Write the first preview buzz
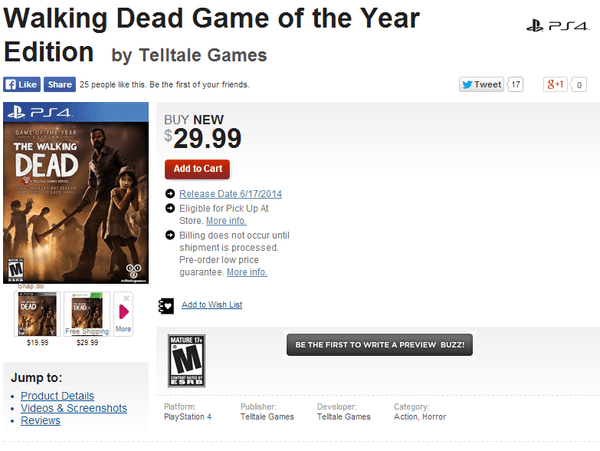Image resolution: width=600 pixels, height=451 pixels. click(380, 345)
